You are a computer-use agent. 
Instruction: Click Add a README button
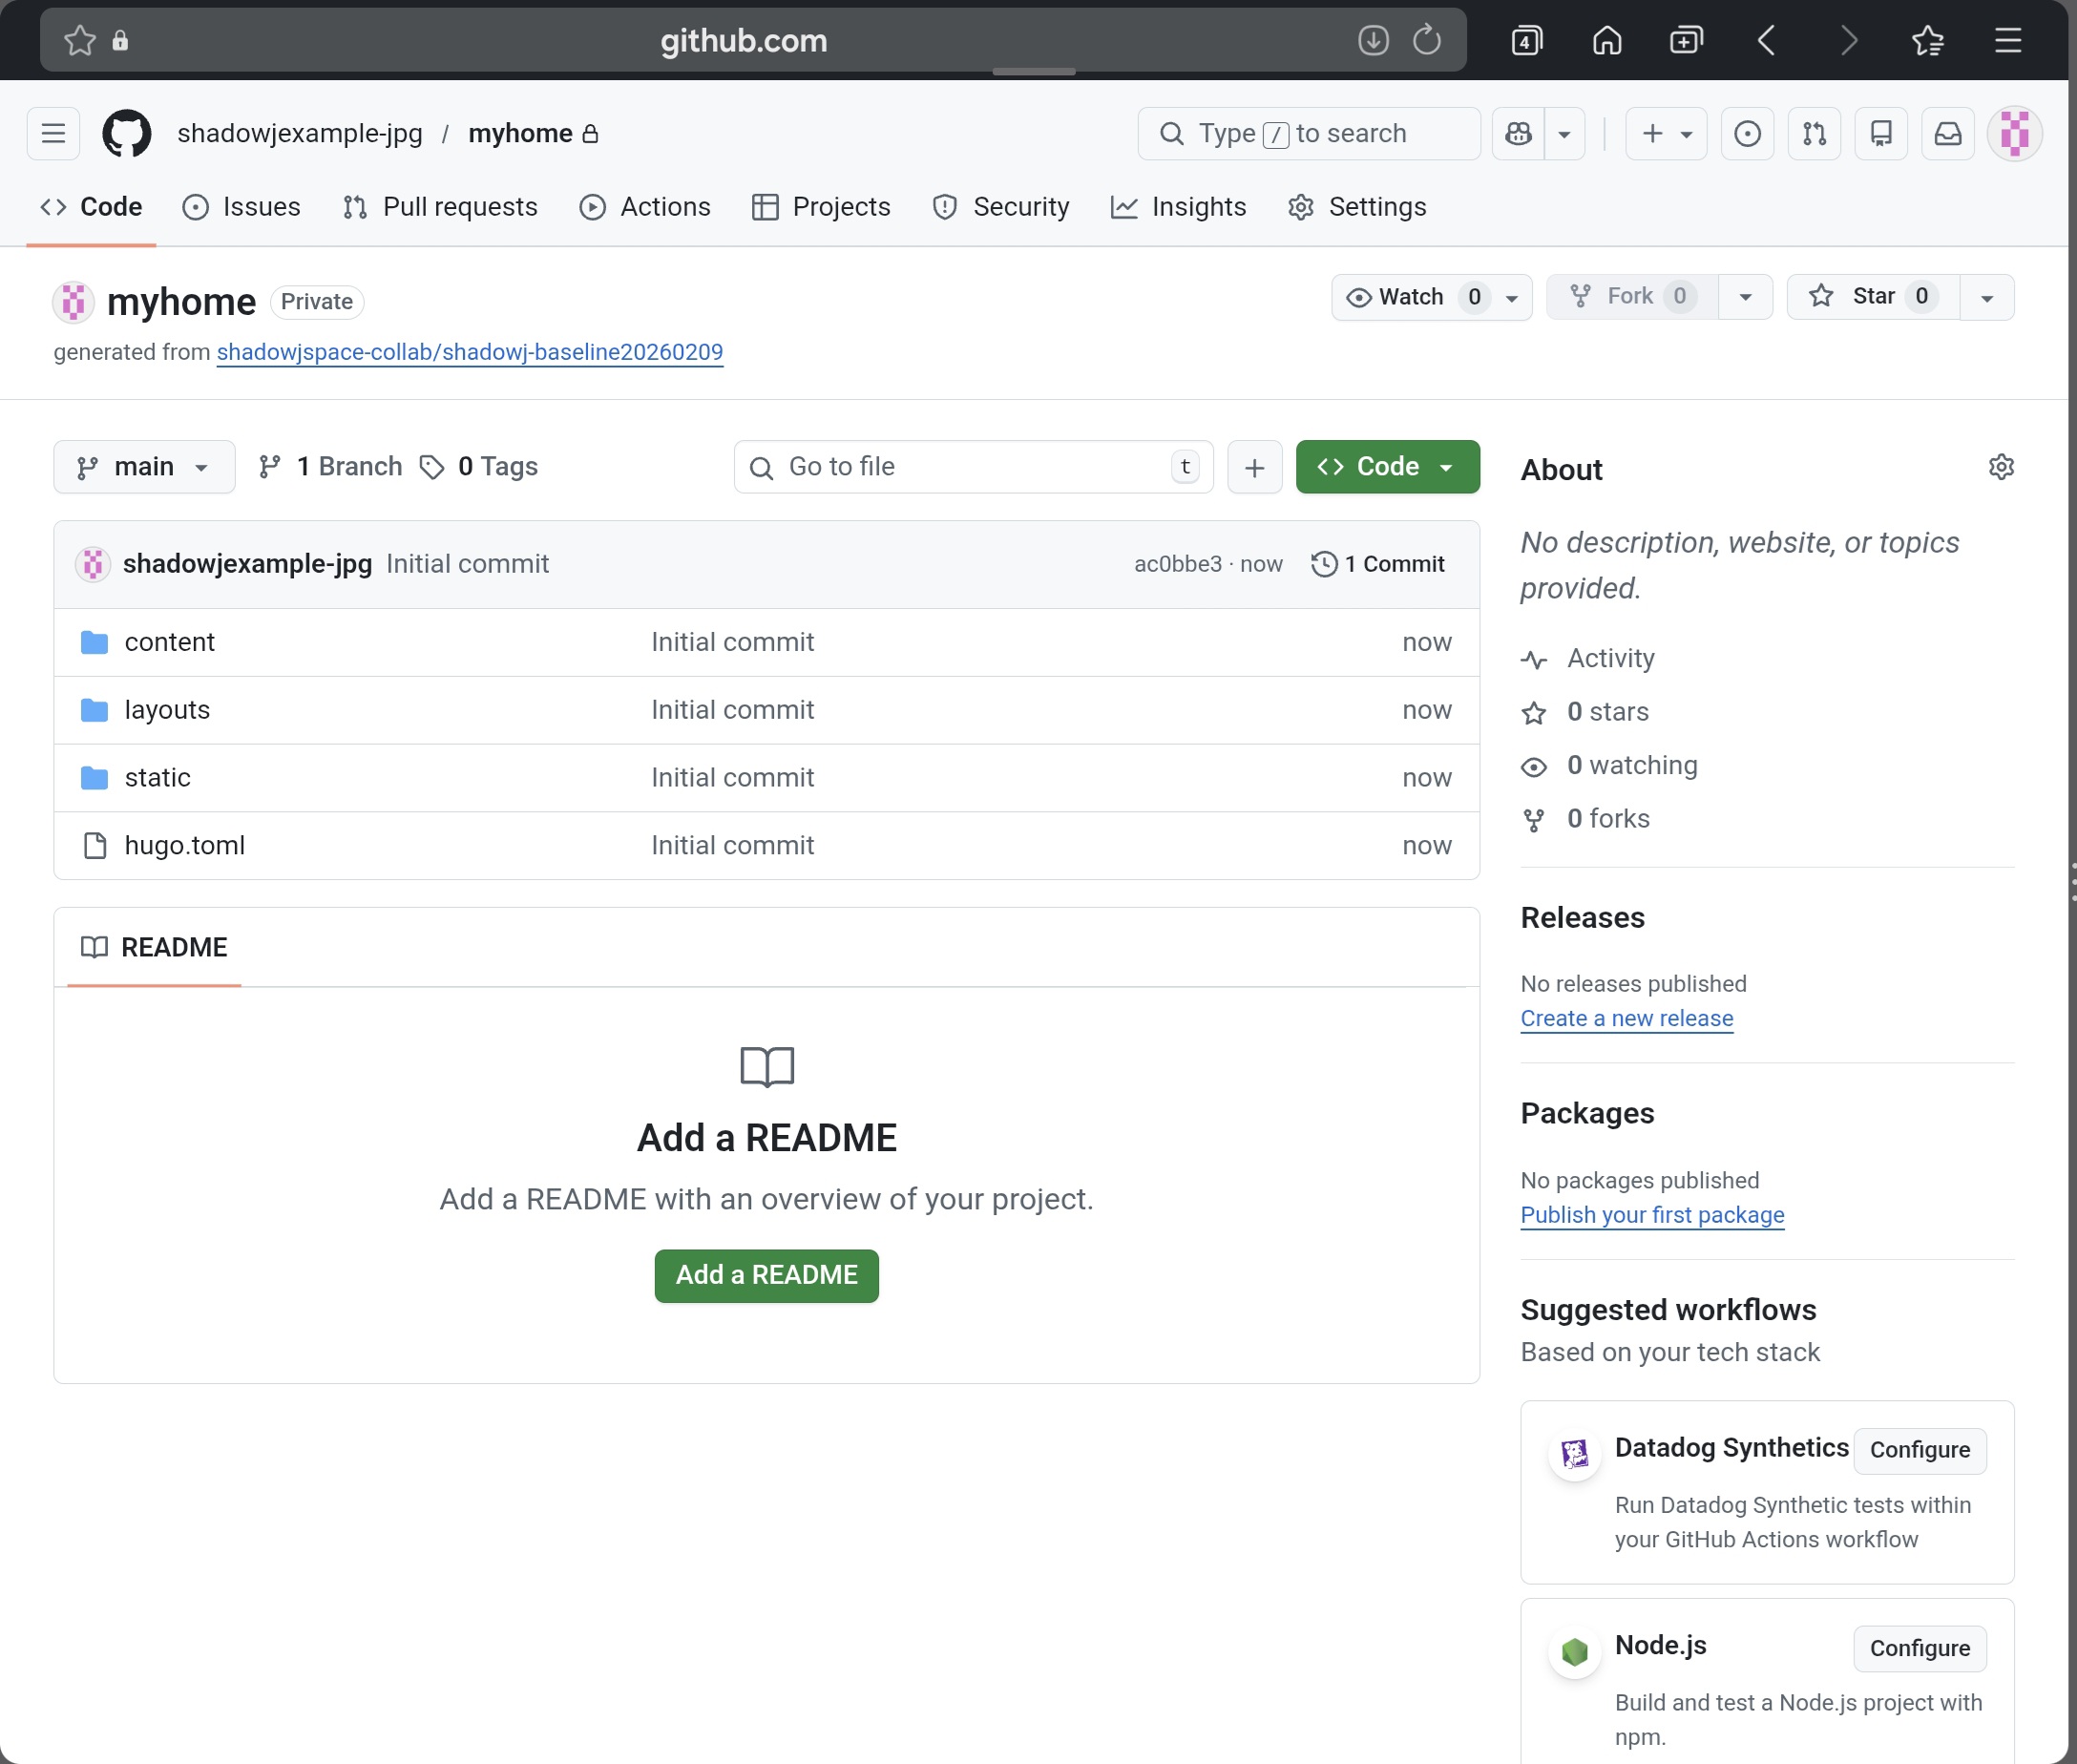(766, 1275)
